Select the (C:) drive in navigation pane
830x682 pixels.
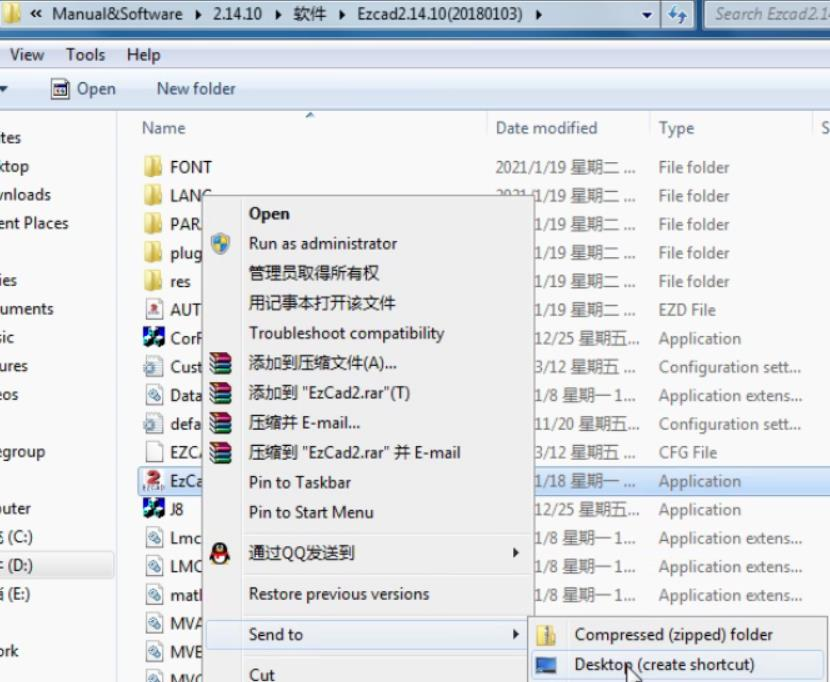point(16,537)
